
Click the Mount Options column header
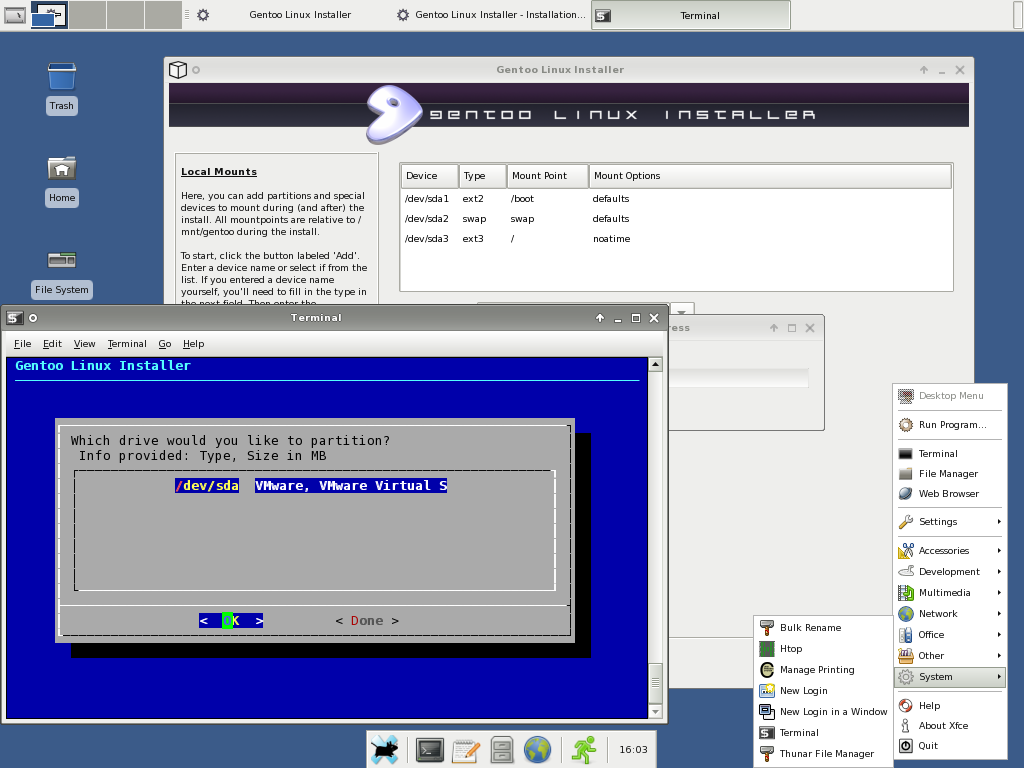(770, 176)
